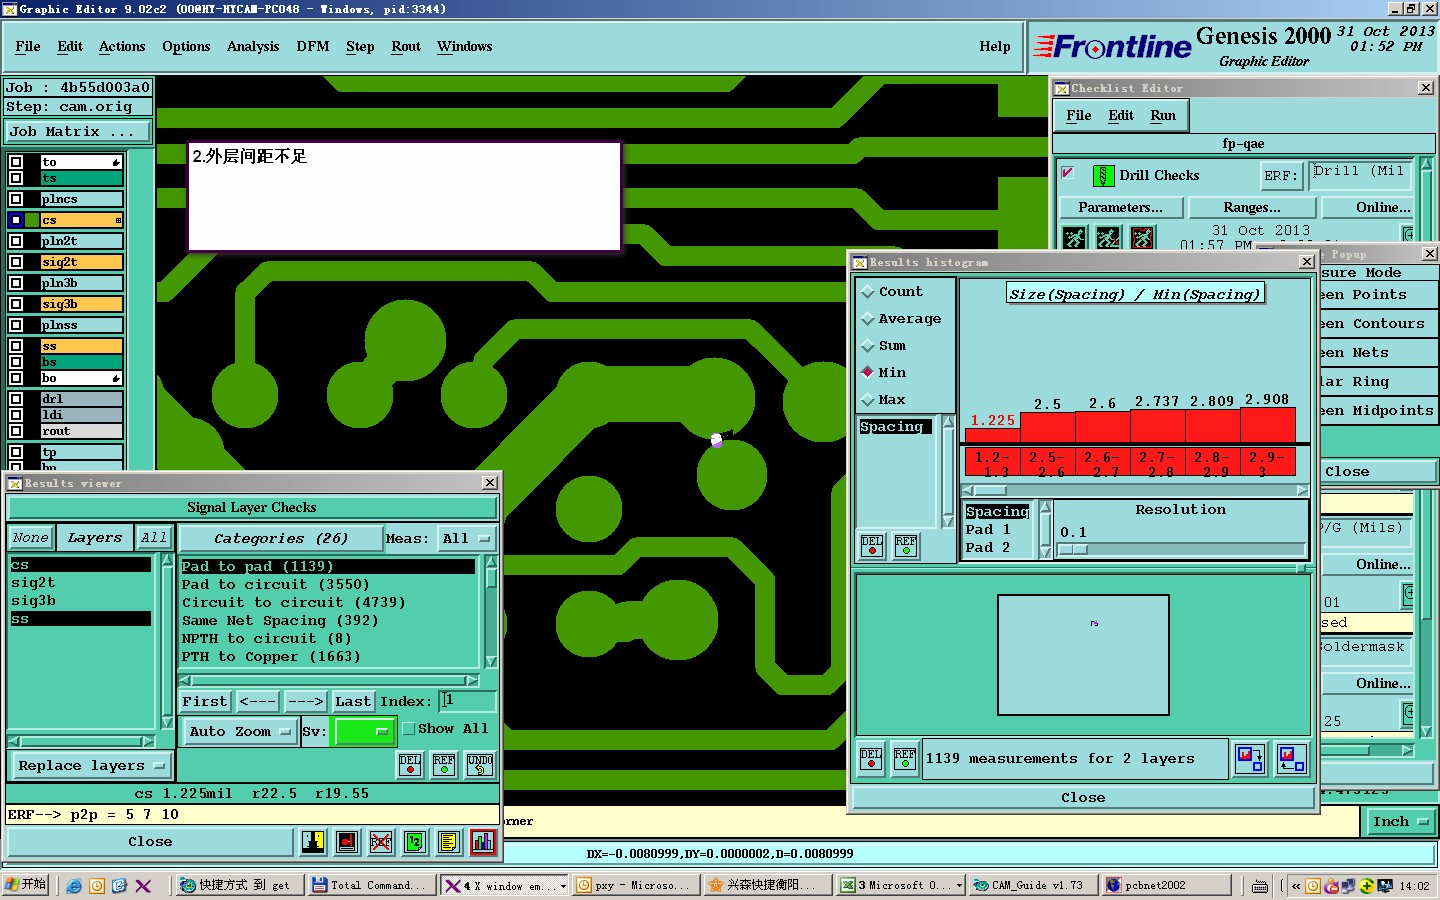The image size is (1440, 900).
Task: Select the Count radio option
Action: click(867, 292)
